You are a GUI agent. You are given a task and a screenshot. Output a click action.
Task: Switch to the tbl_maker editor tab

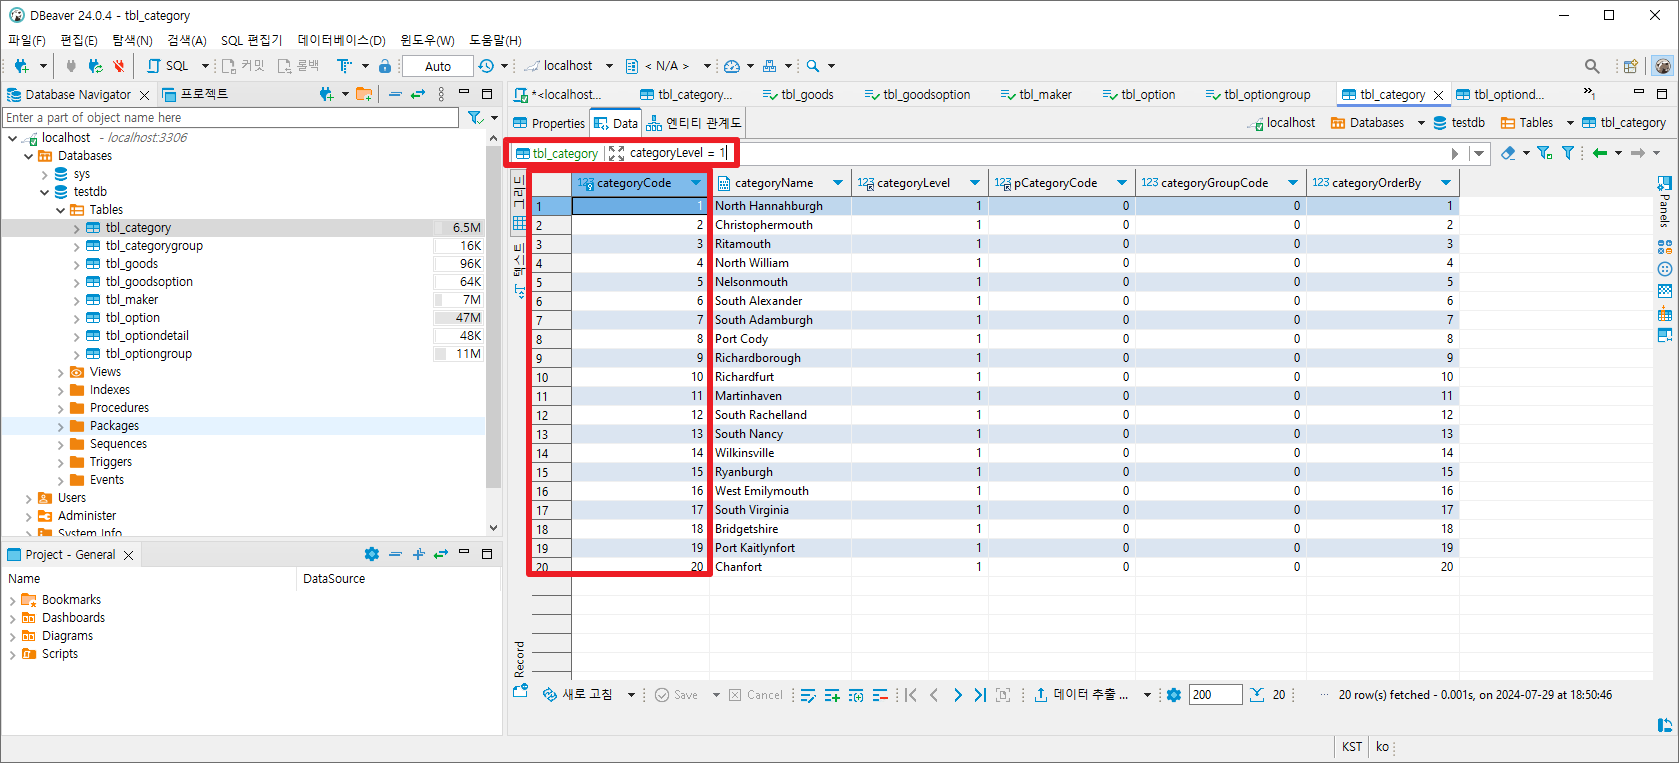pyautogui.click(x=1037, y=95)
